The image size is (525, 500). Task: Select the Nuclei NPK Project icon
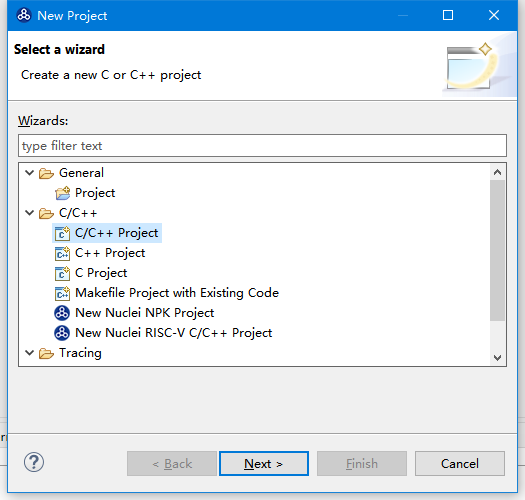tap(62, 313)
